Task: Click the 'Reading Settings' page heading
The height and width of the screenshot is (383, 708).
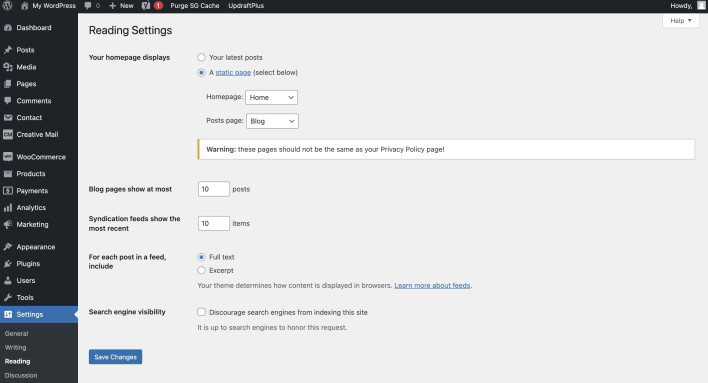Action: [x=130, y=30]
